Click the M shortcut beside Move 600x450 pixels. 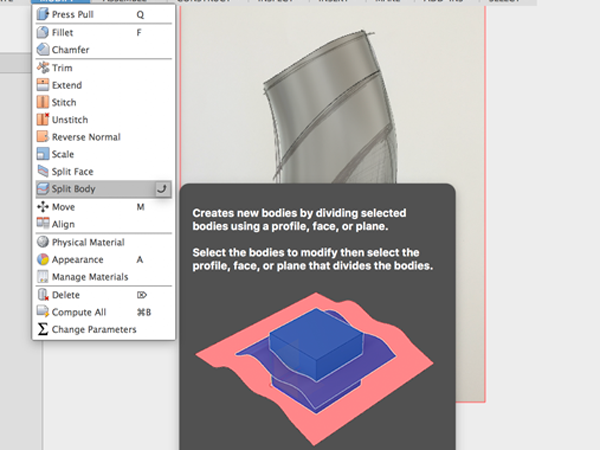click(140, 207)
